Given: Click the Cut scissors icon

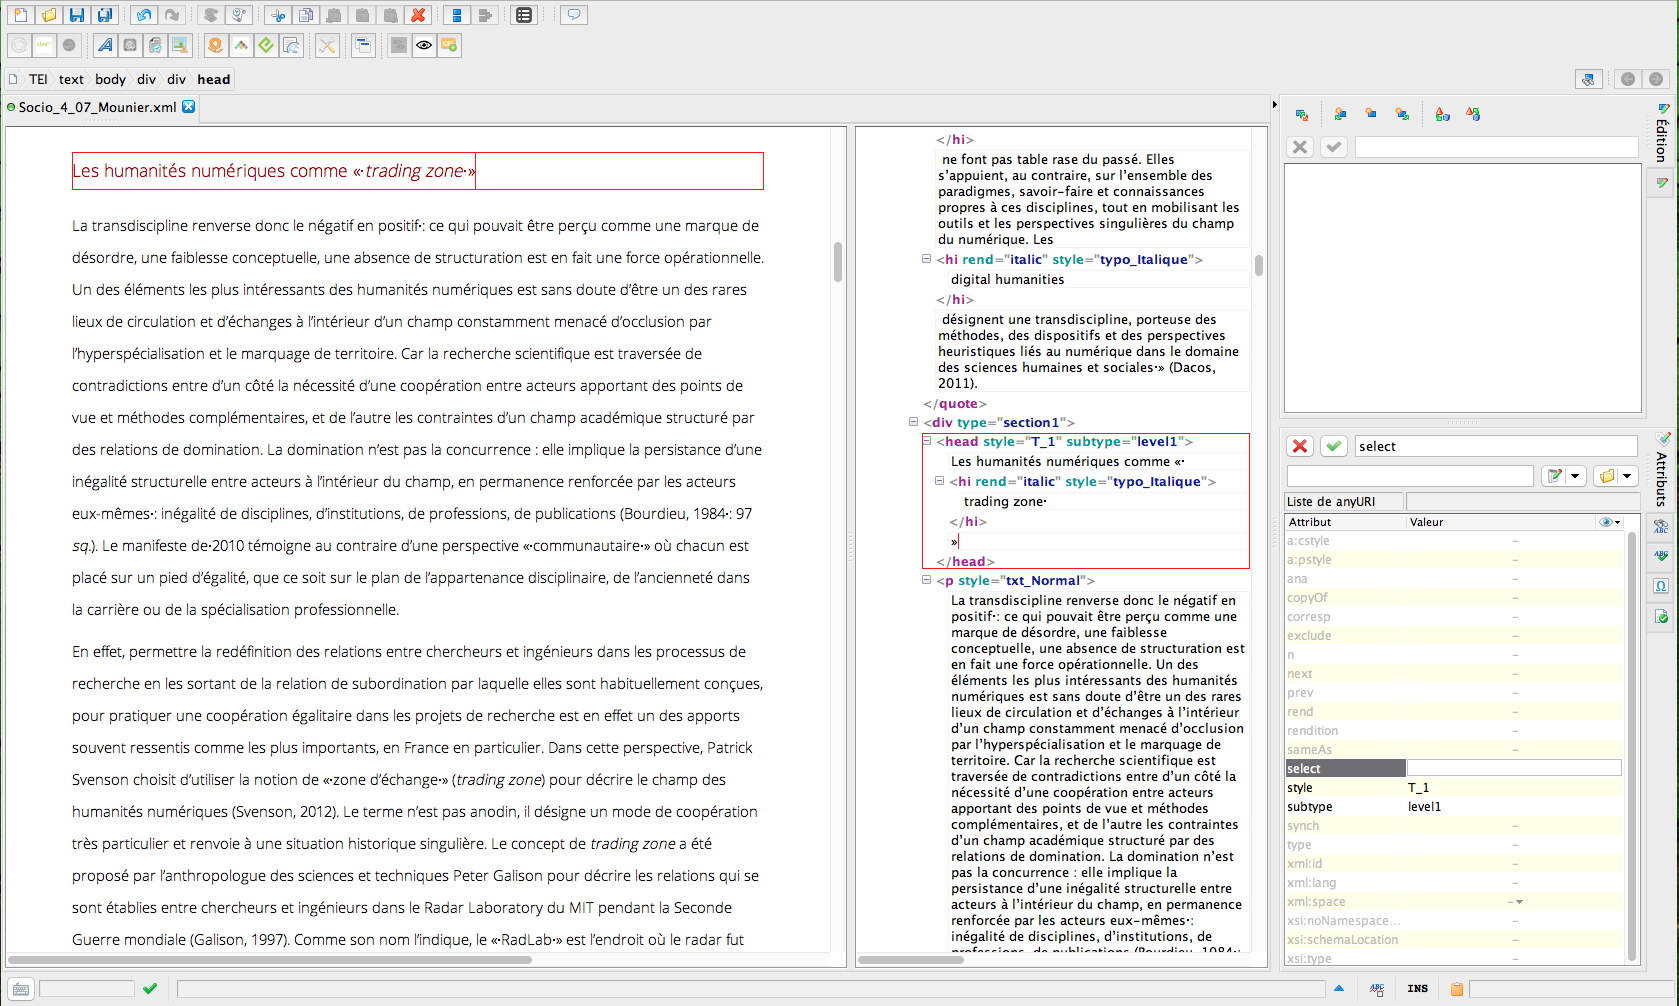Looking at the screenshot, I should (x=277, y=15).
